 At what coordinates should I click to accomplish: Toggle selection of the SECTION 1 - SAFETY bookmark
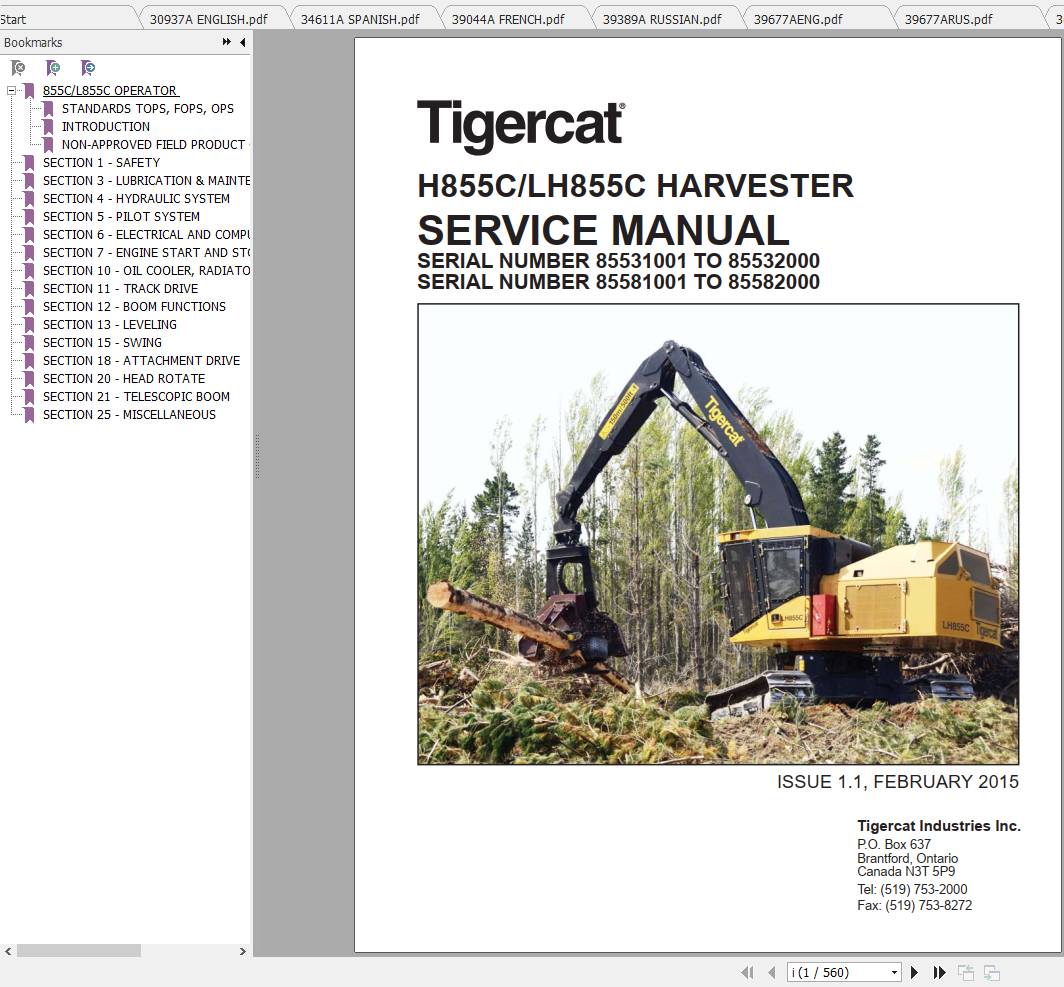point(101,162)
